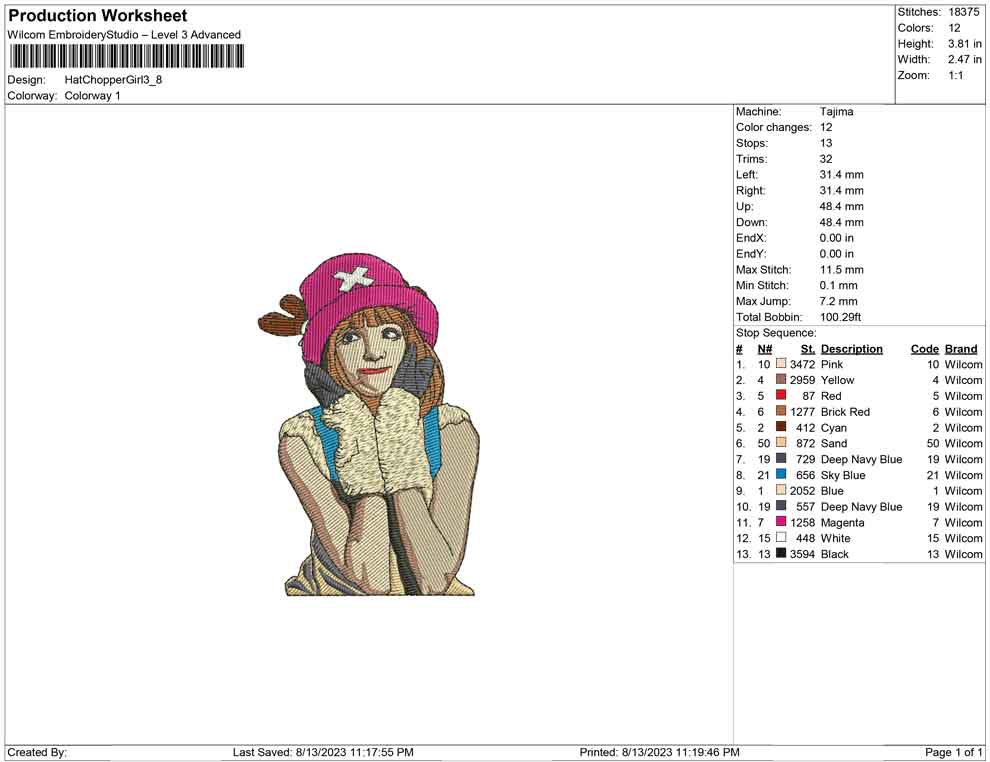This screenshot has width=990, height=762.
Task: Click the Yellow thread swatch in row 2
Action: (x=781, y=379)
